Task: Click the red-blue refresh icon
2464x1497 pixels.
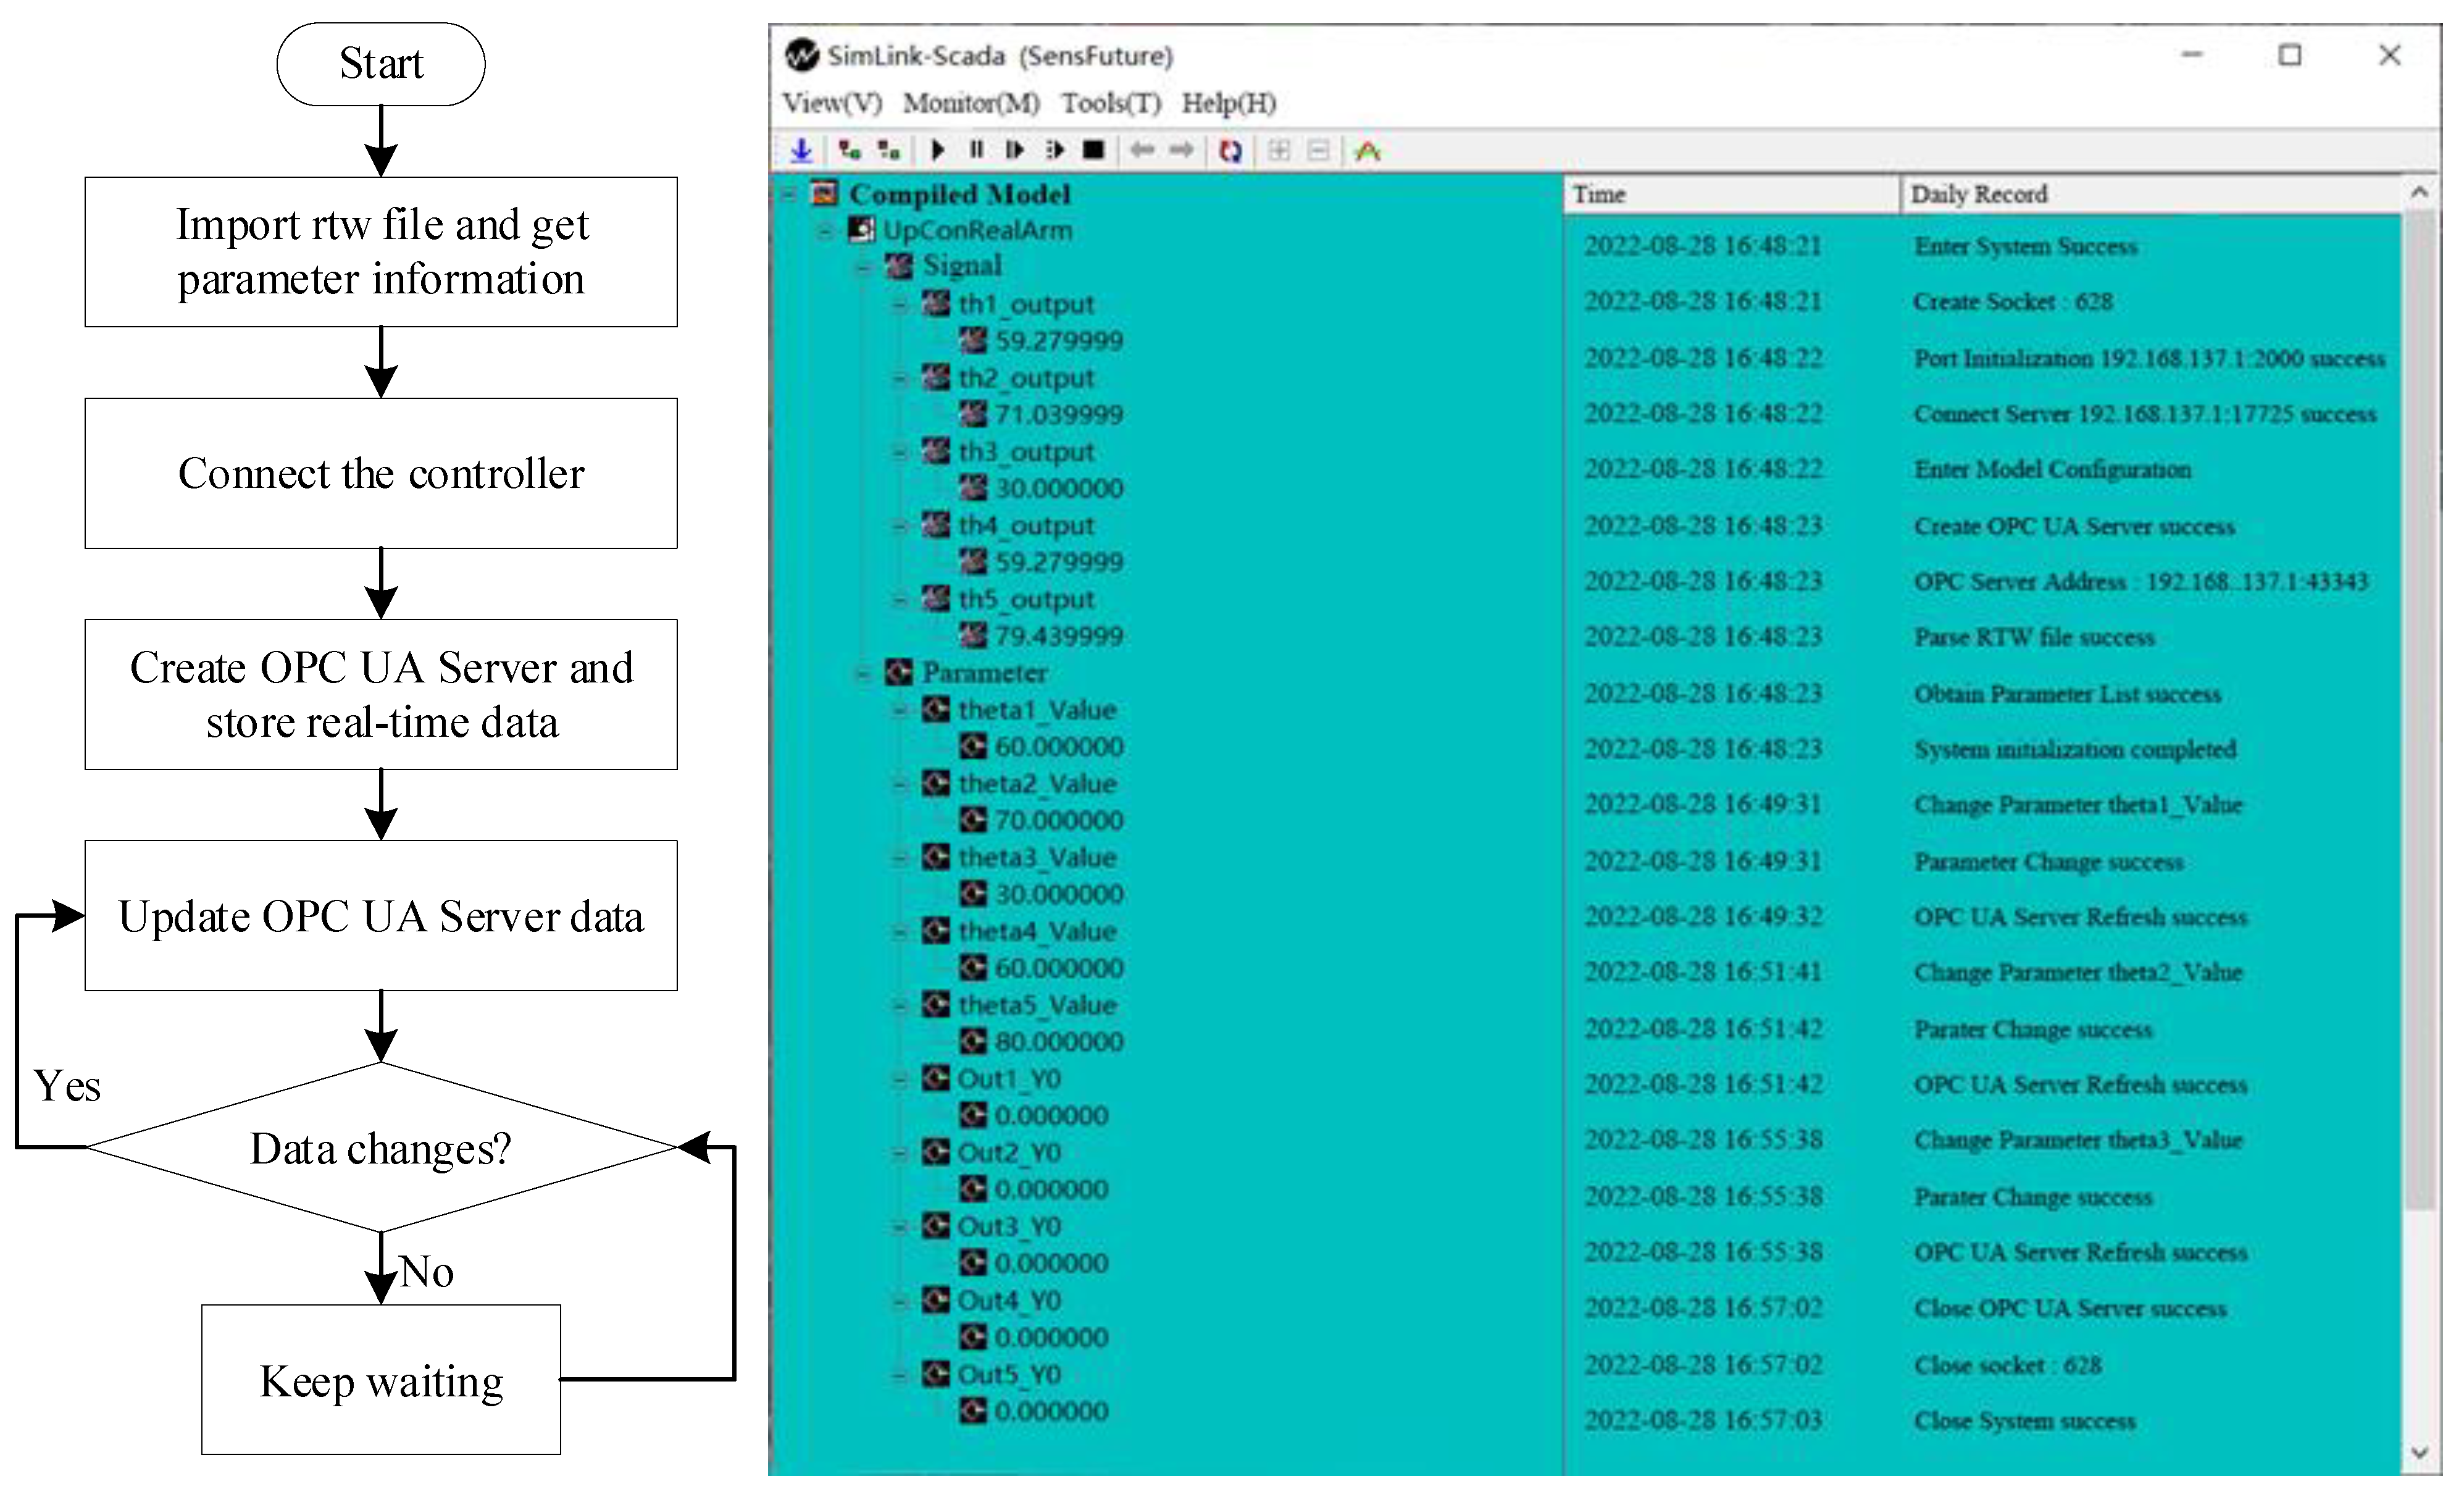Action: (1230, 150)
